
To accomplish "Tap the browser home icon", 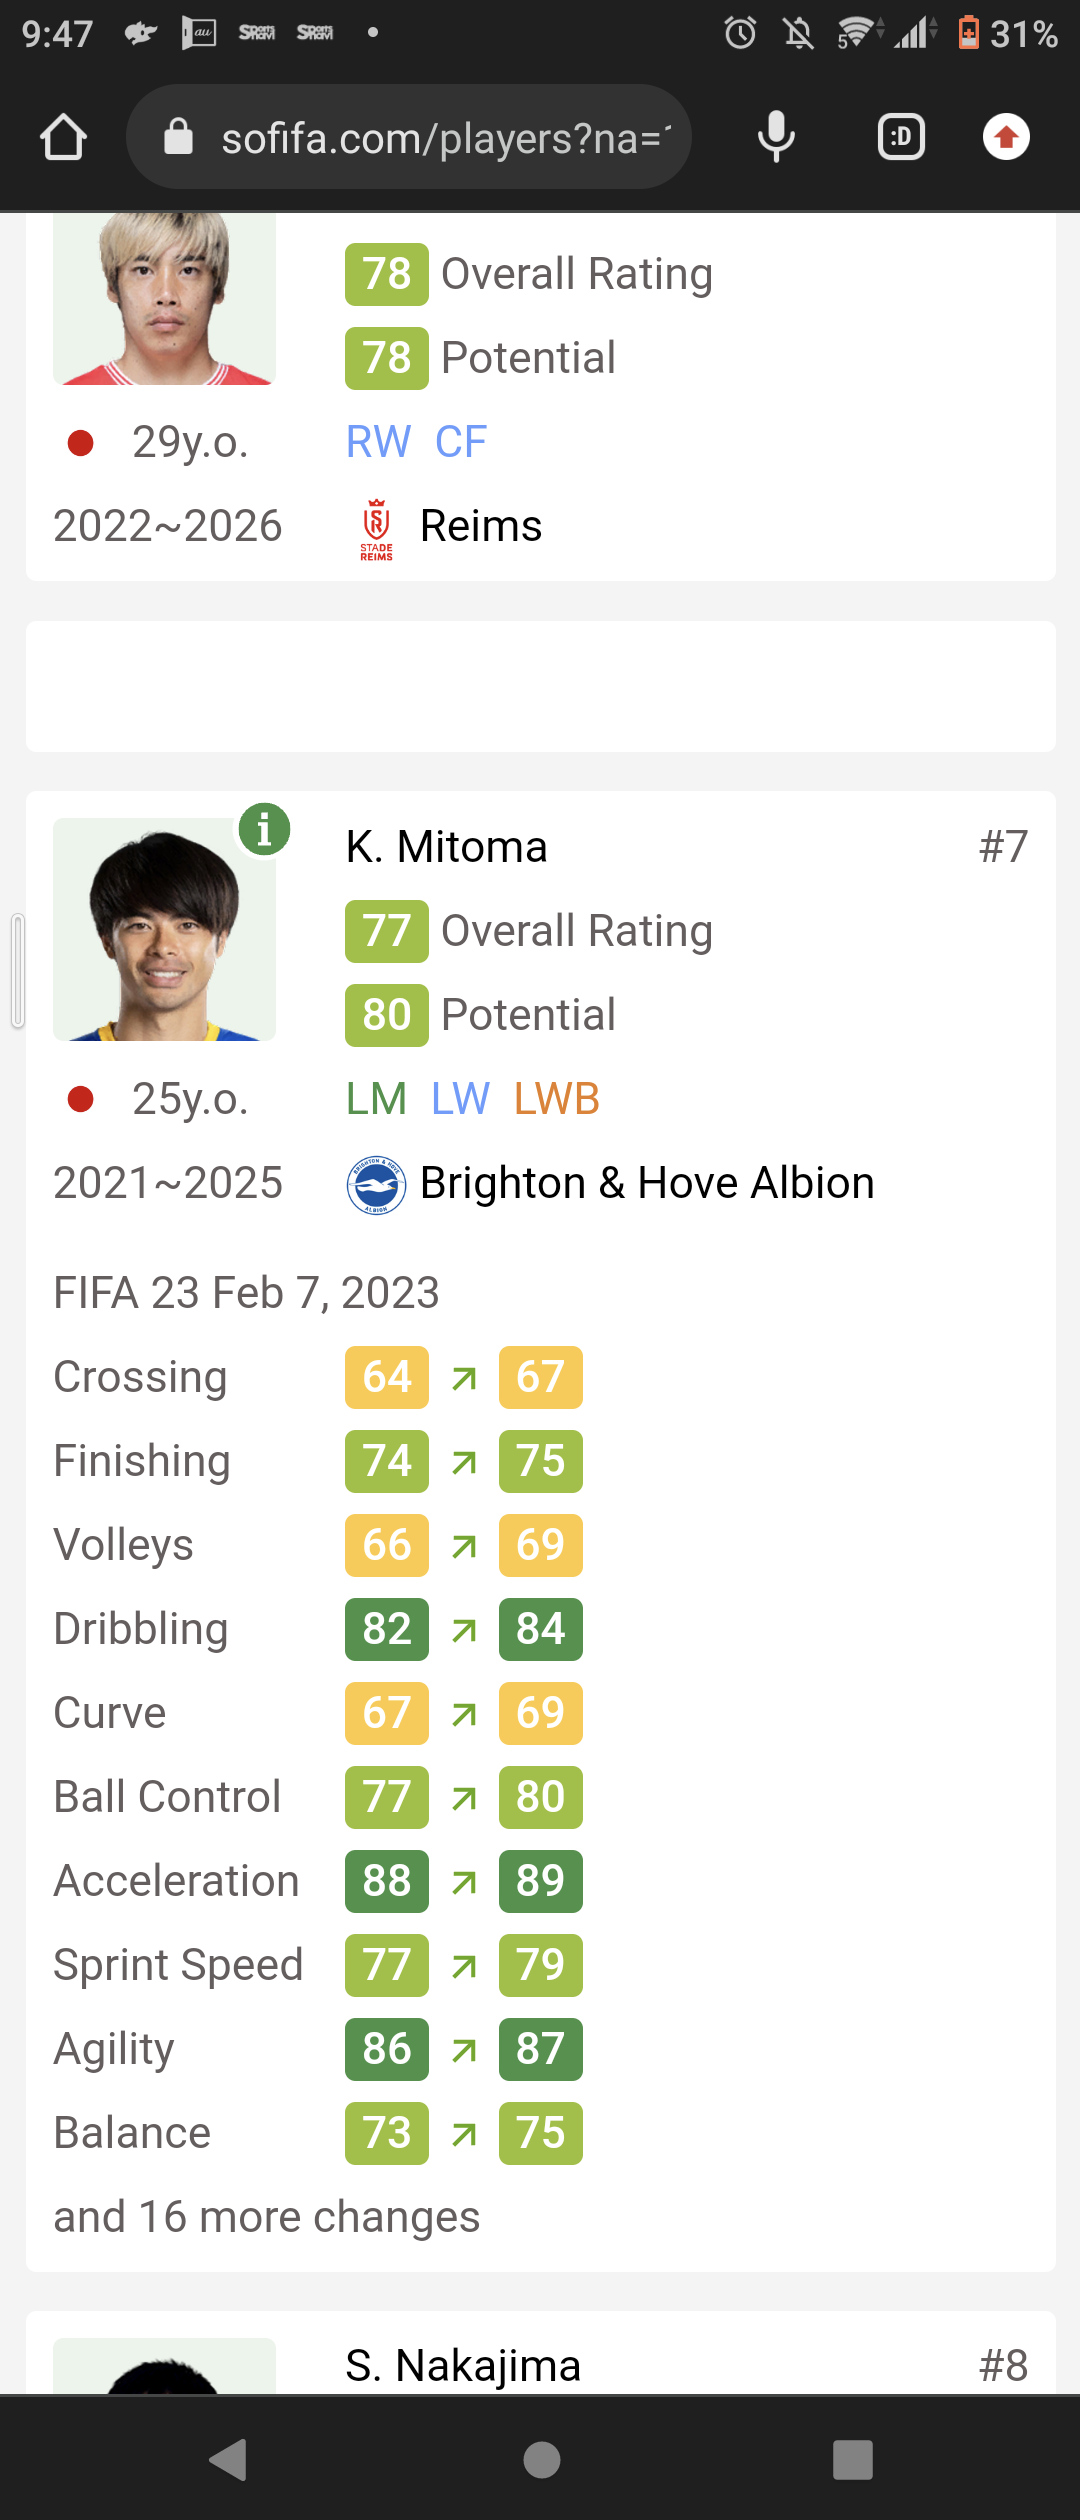I will 63,137.
